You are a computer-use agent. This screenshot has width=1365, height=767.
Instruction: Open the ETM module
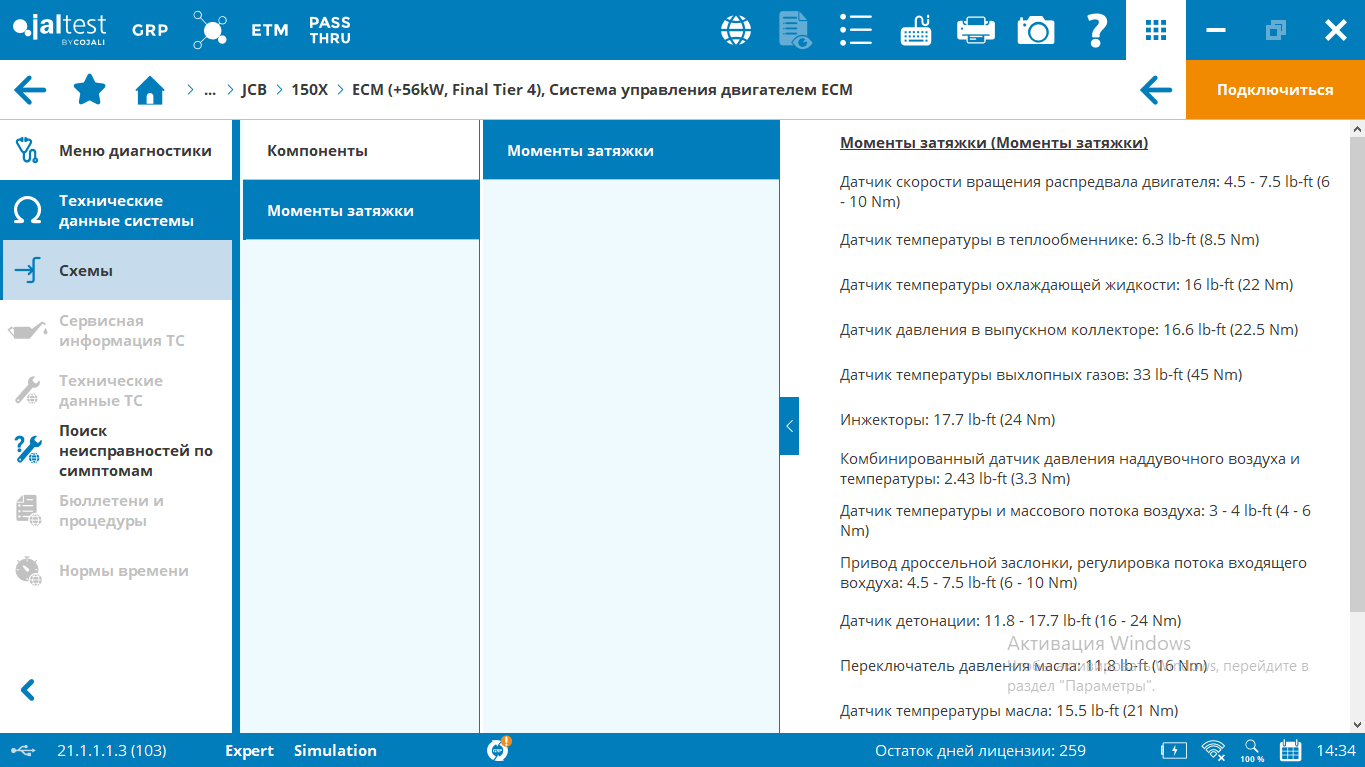click(x=269, y=30)
